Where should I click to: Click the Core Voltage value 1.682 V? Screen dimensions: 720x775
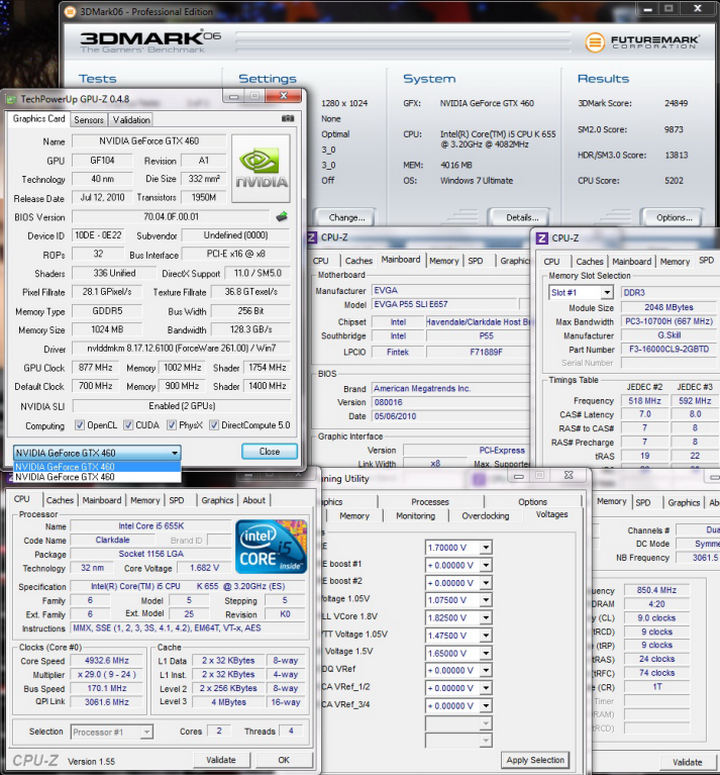click(x=204, y=568)
